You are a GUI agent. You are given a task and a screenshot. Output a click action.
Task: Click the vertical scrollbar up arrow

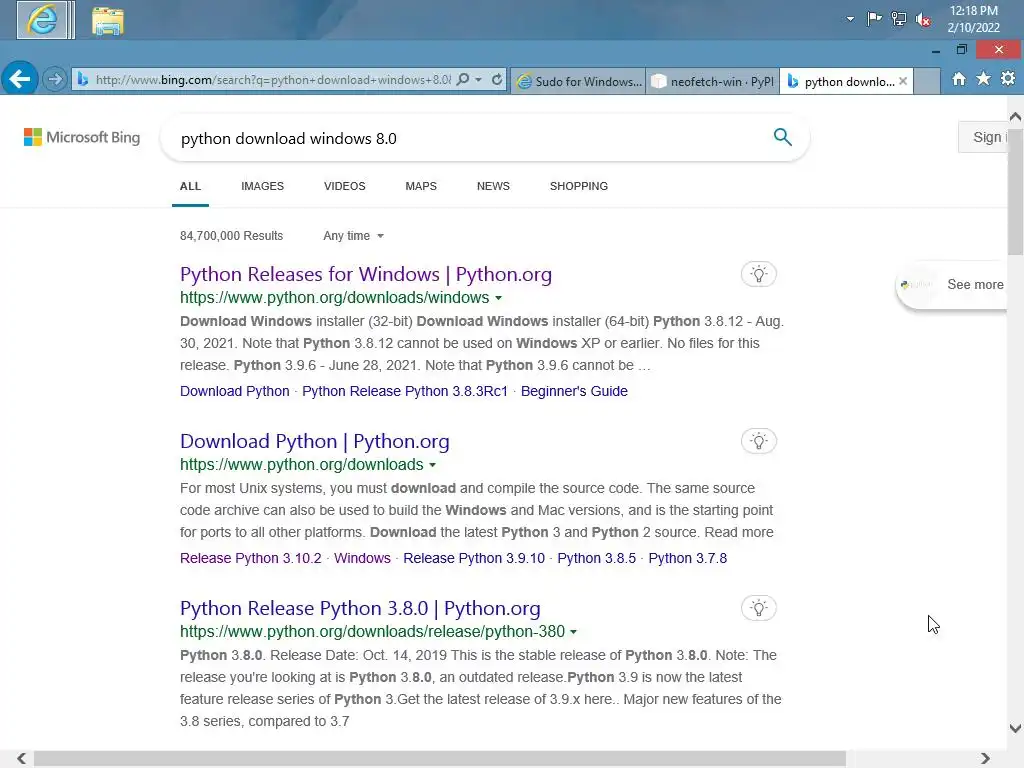click(1015, 117)
